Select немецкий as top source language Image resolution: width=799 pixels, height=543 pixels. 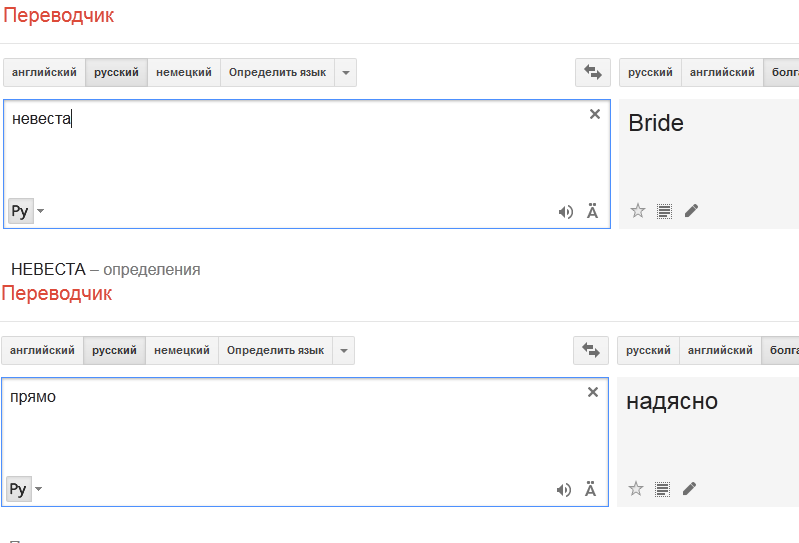coord(184,72)
